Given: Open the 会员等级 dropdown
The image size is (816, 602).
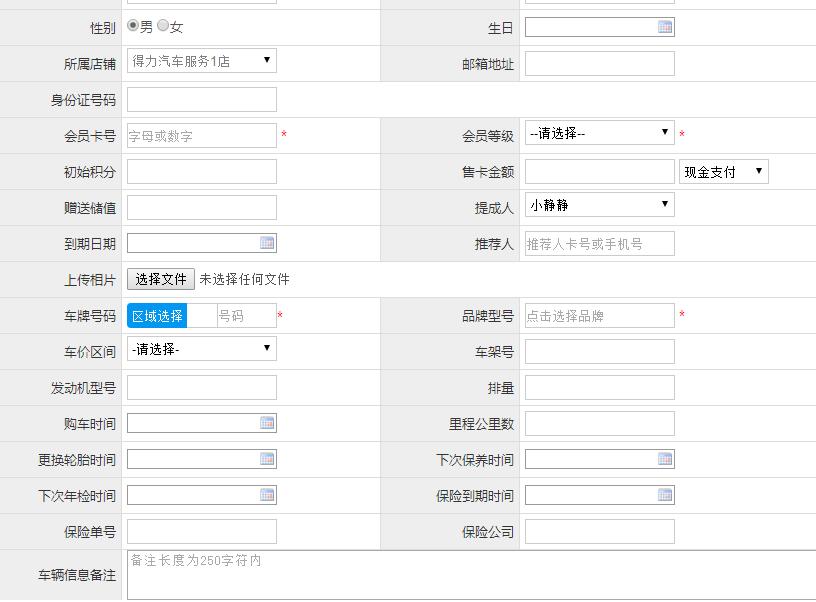Looking at the screenshot, I should point(600,133).
